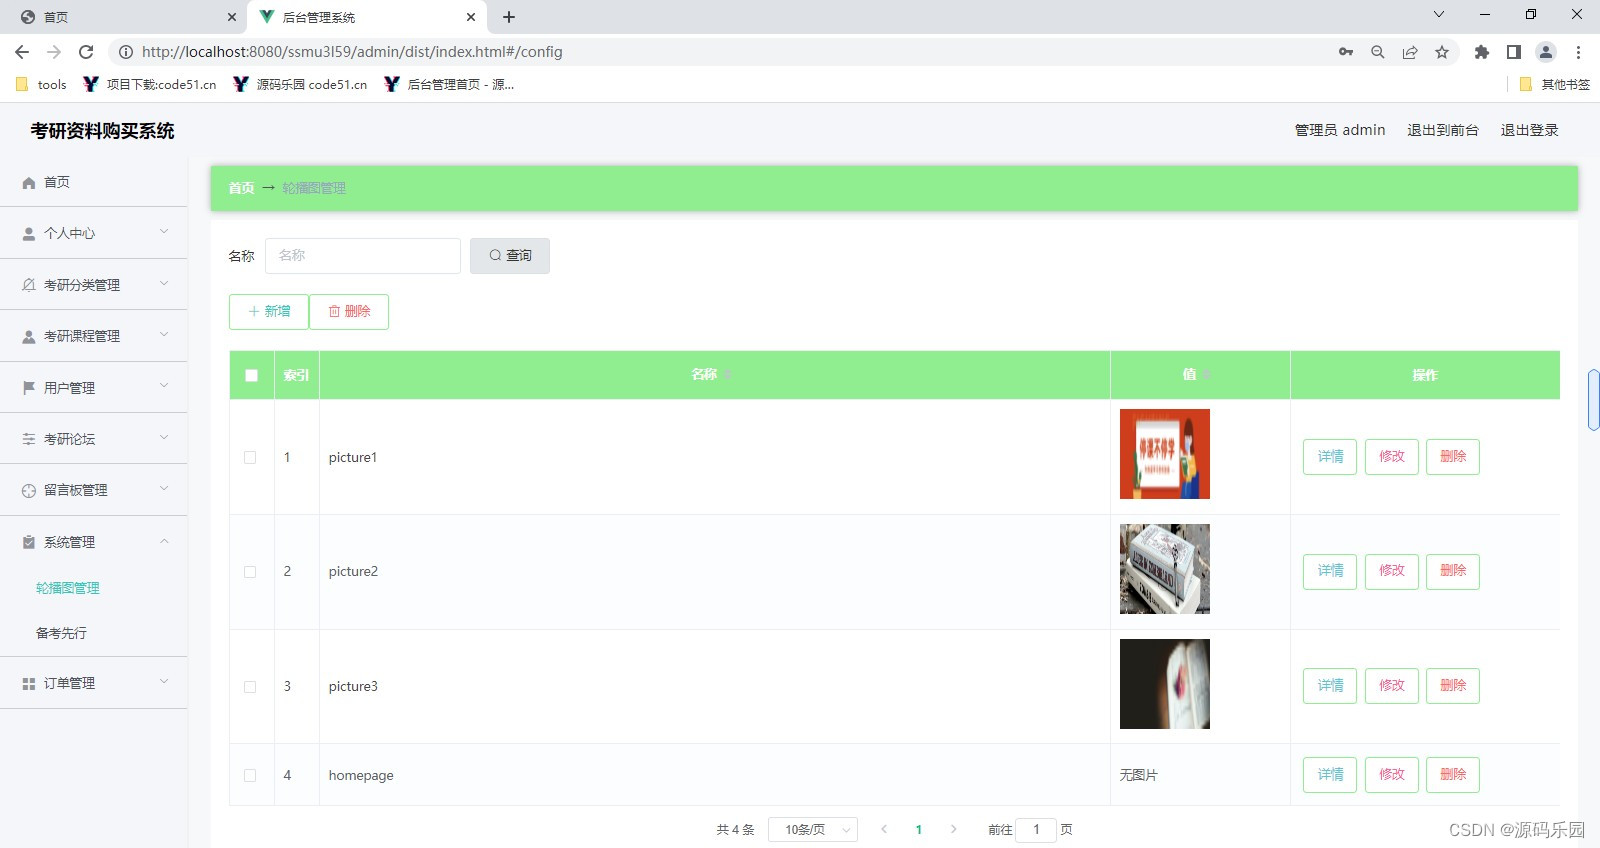Open the 其他书签 bookmarks folder
The width and height of the screenshot is (1600, 848).
tap(1554, 85)
